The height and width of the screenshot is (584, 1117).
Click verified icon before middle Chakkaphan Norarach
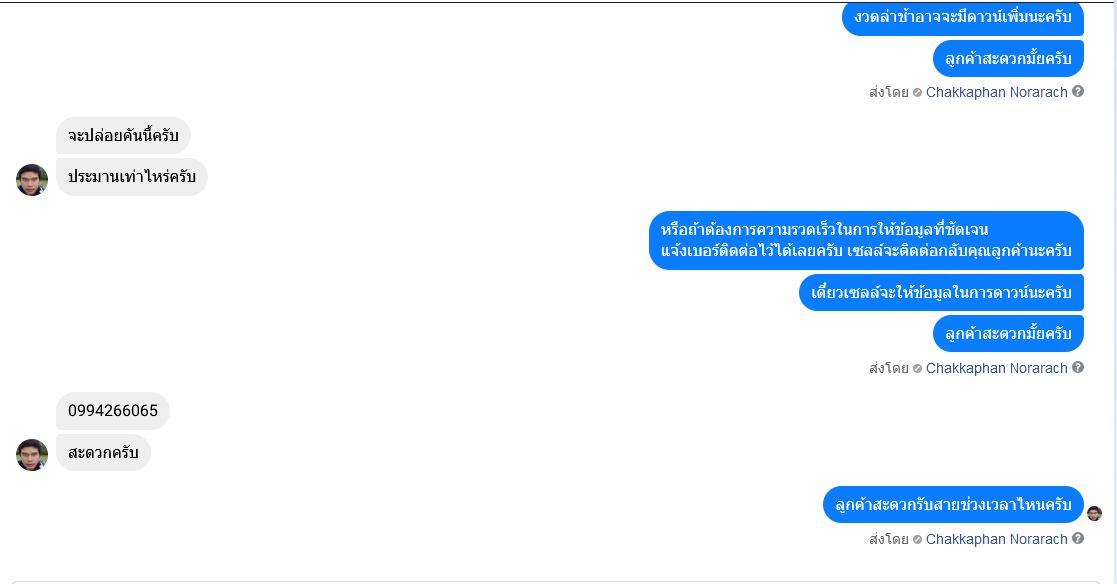[x=918, y=368]
